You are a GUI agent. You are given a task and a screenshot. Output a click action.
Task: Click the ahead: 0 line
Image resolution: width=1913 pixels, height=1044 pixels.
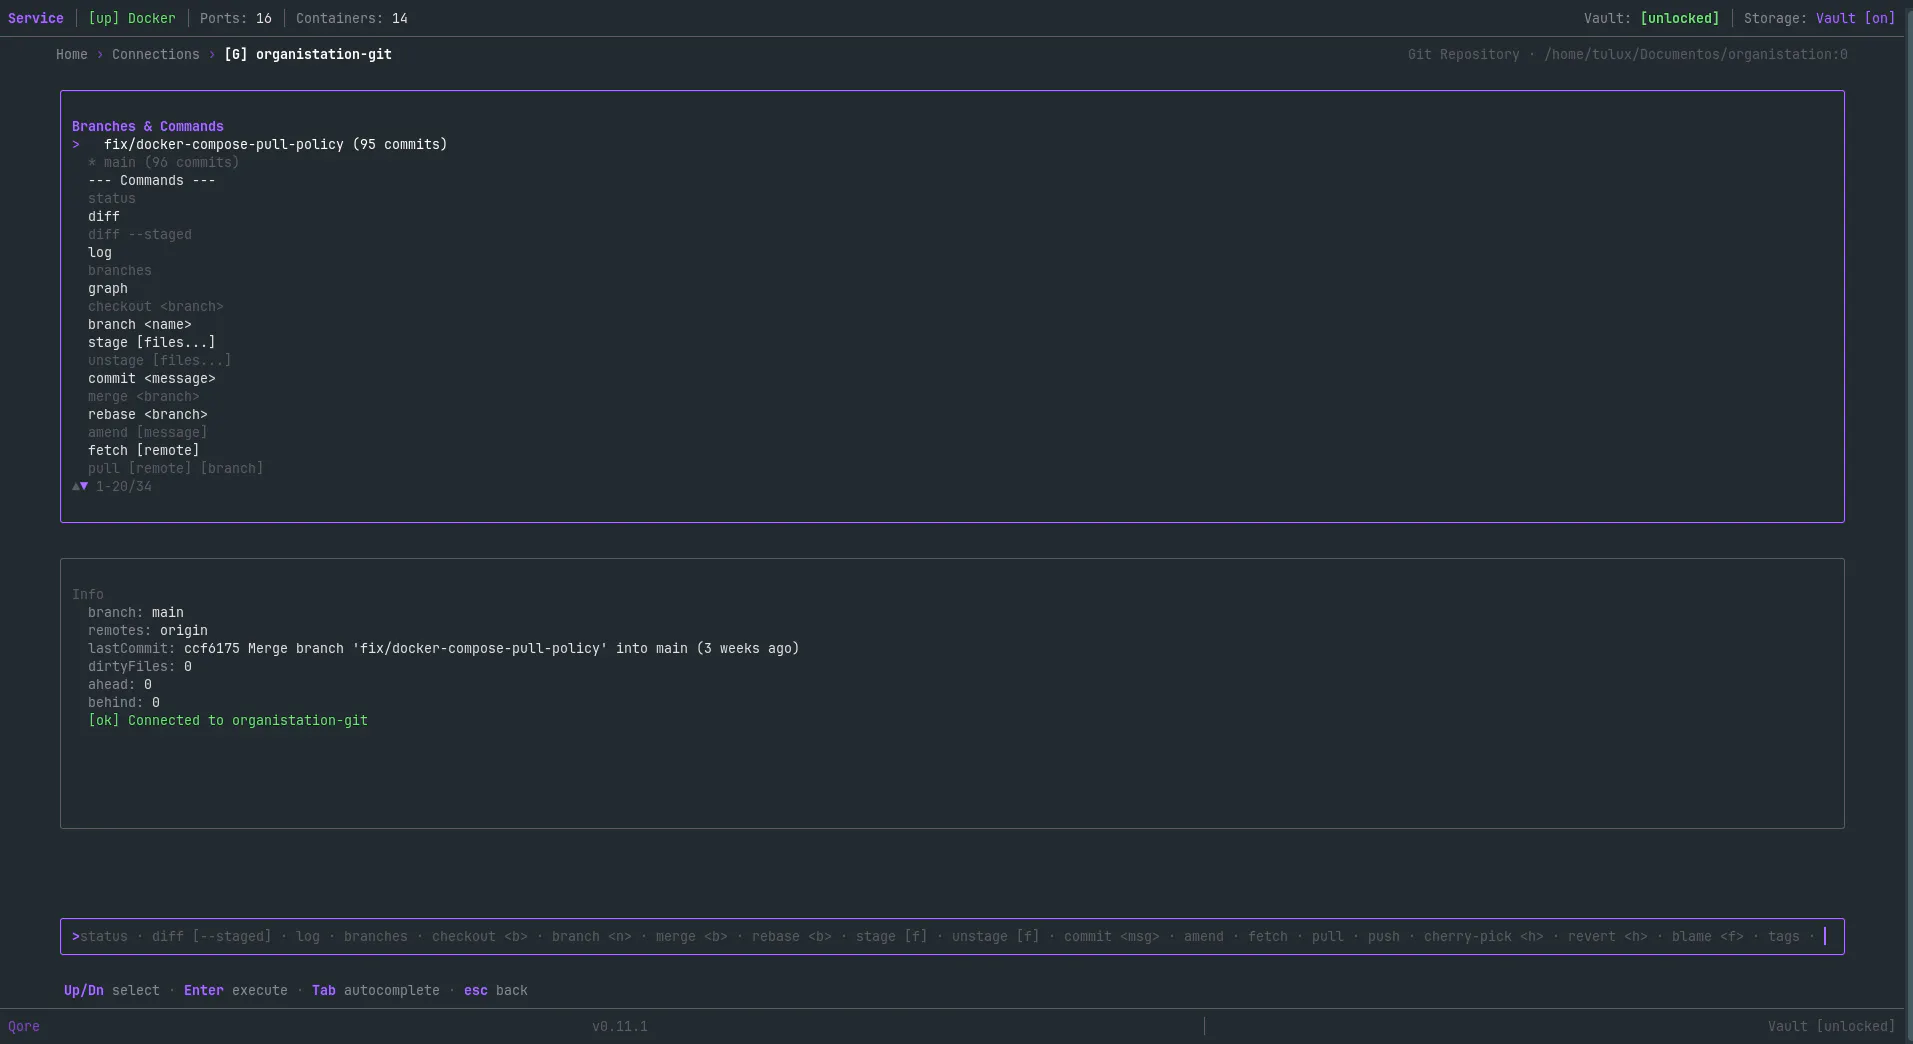tap(119, 684)
